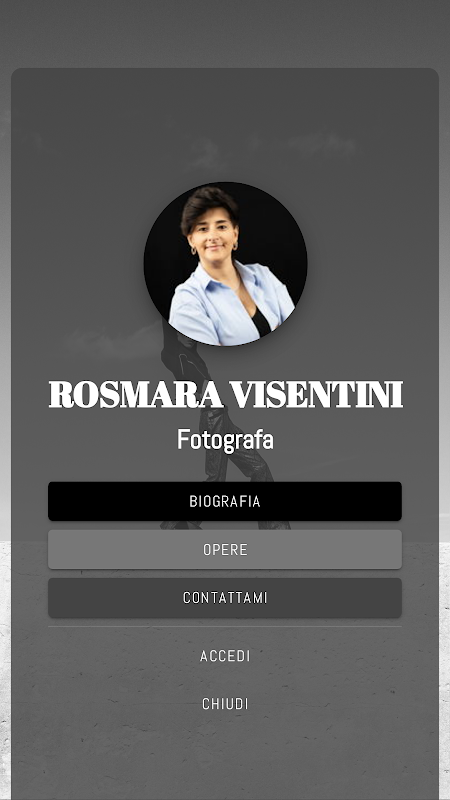This screenshot has width=450, height=800.
Task: Click the woman's face in the portrait
Action: pyautogui.click(x=213, y=235)
